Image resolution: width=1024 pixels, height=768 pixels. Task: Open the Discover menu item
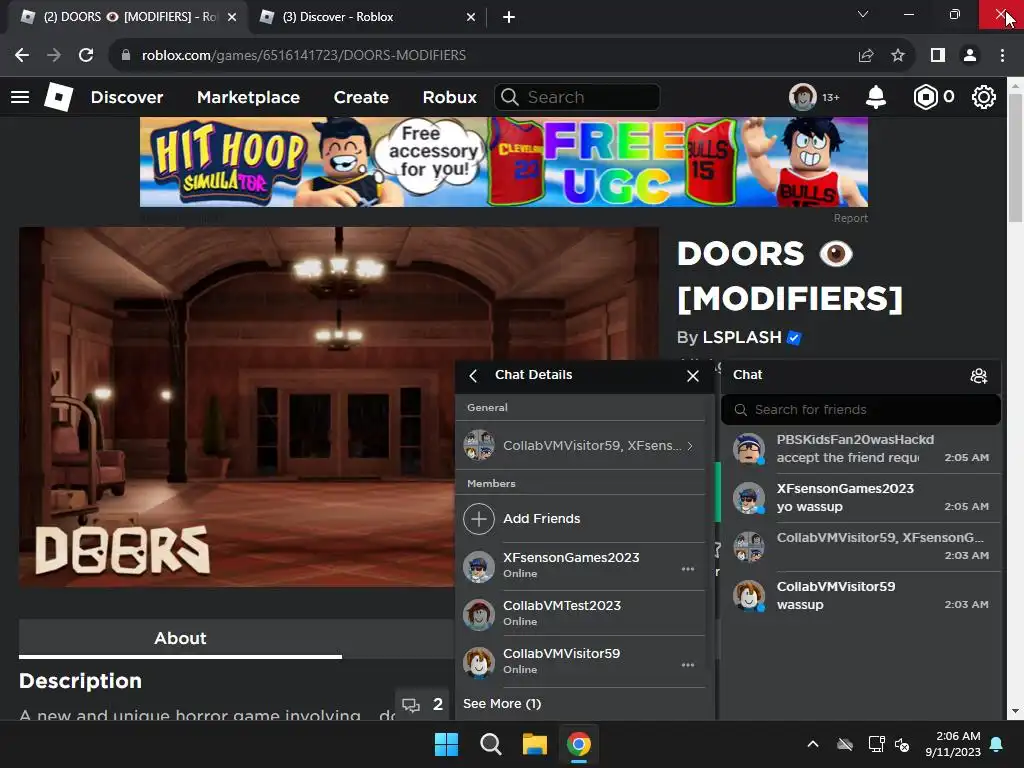(x=127, y=97)
